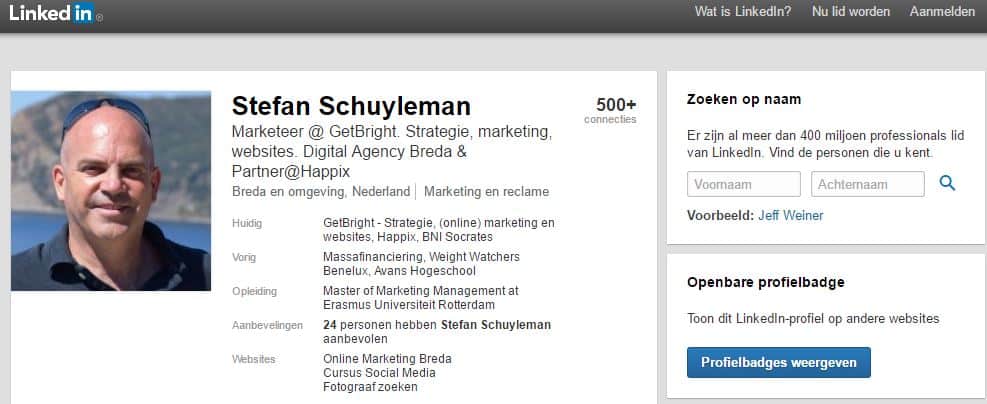Click the "Erasmus Universiteit Rotterdam" education entry

[410, 305]
